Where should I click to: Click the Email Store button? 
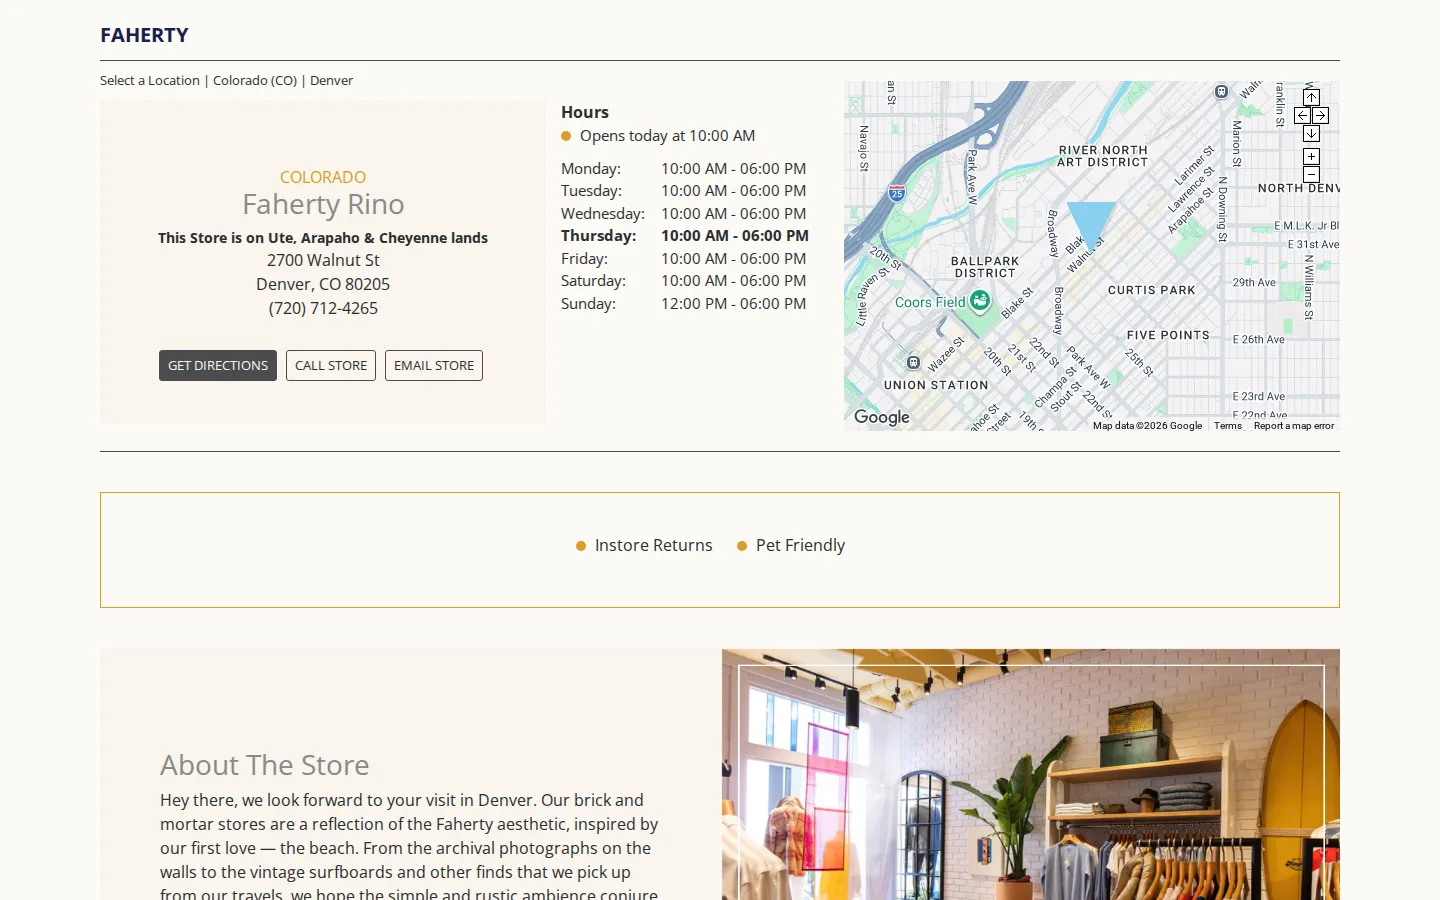click(x=434, y=365)
